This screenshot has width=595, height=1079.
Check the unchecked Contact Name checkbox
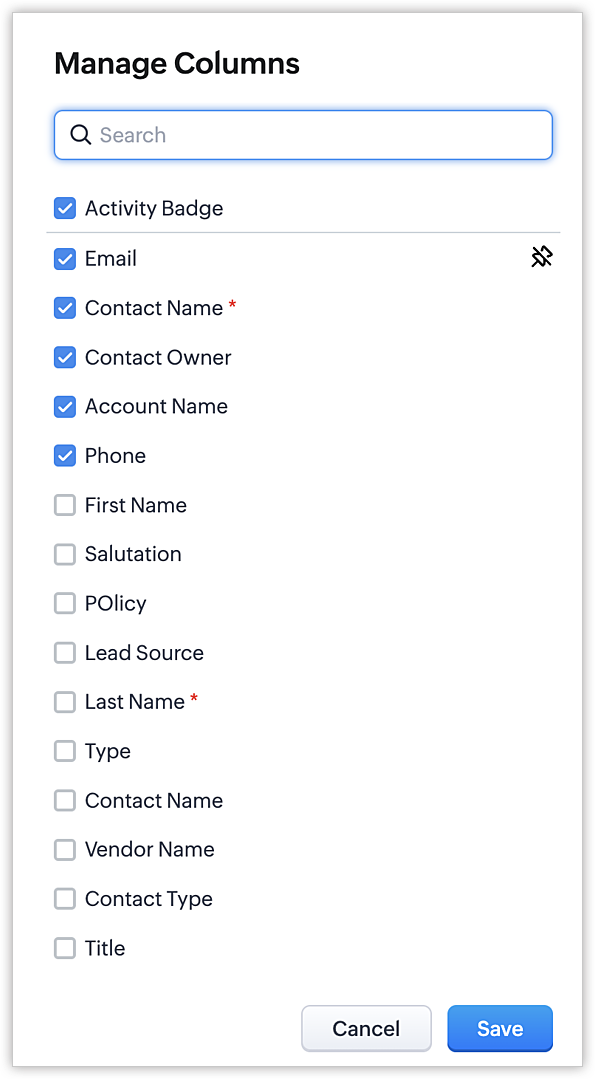[x=65, y=800]
